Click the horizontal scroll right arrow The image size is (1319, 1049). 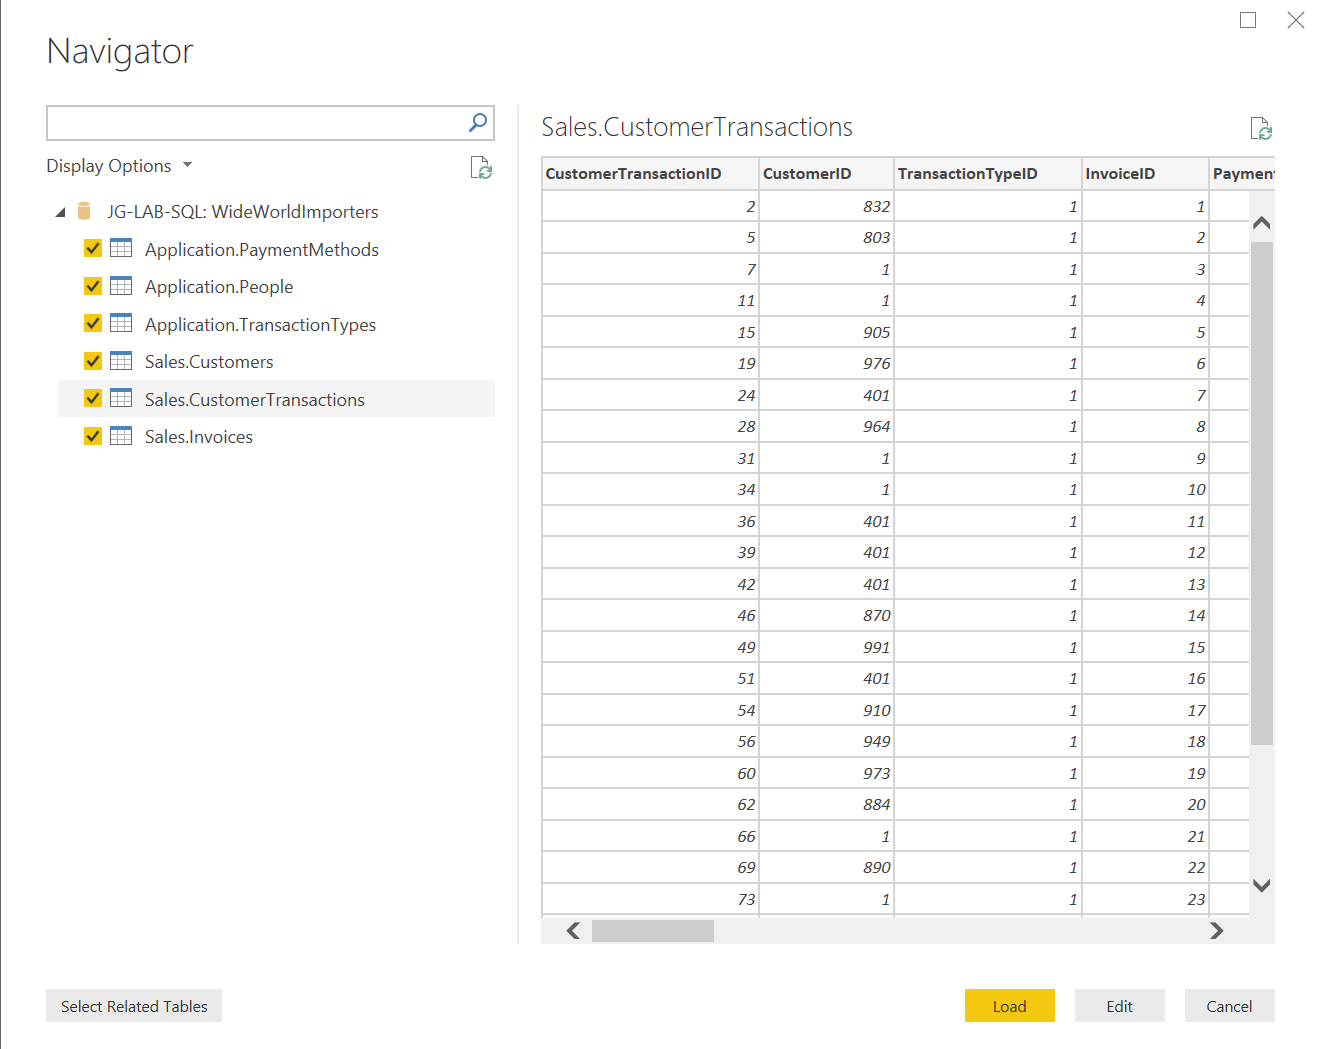(1217, 931)
